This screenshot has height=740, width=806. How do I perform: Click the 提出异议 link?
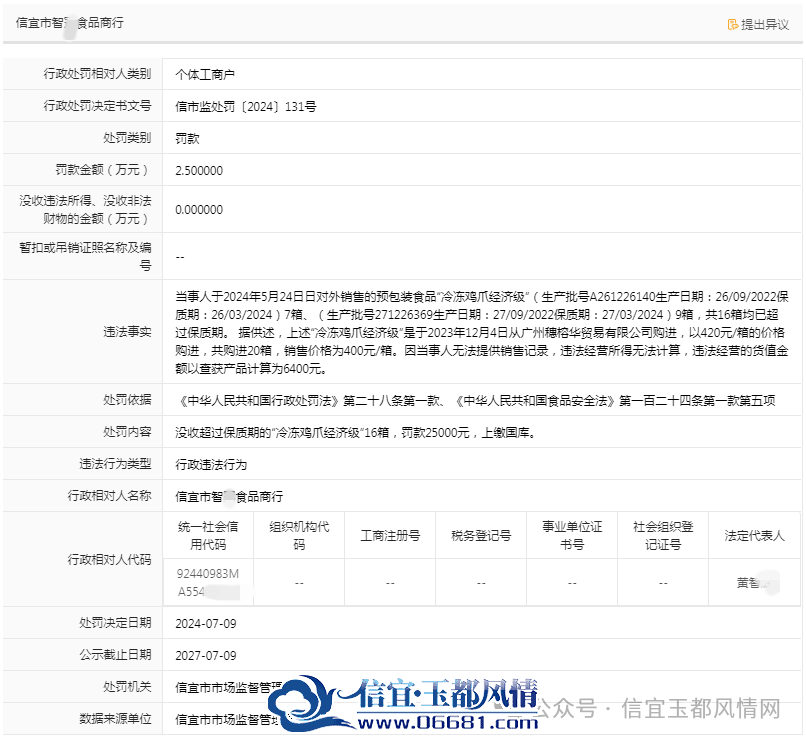[758, 24]
